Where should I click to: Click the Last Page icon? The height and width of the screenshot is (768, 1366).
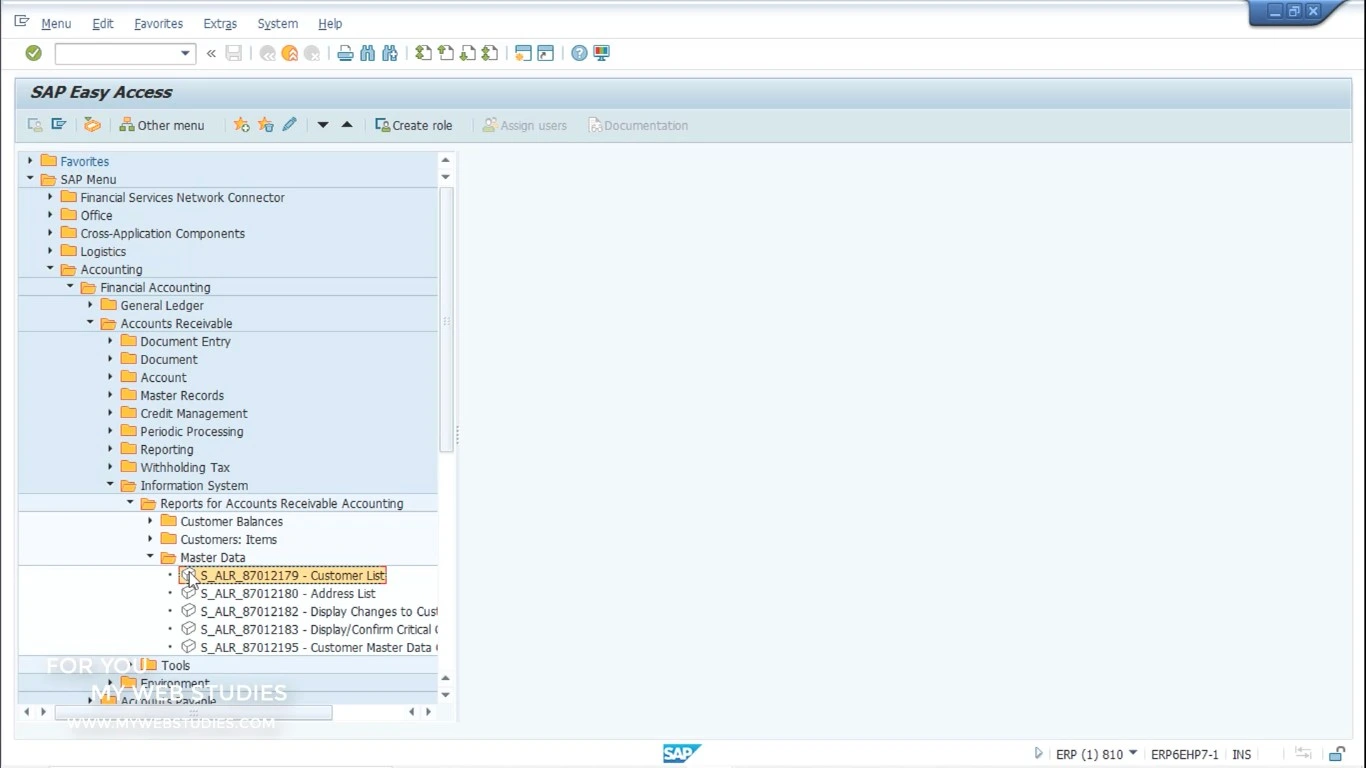point(490,53)
